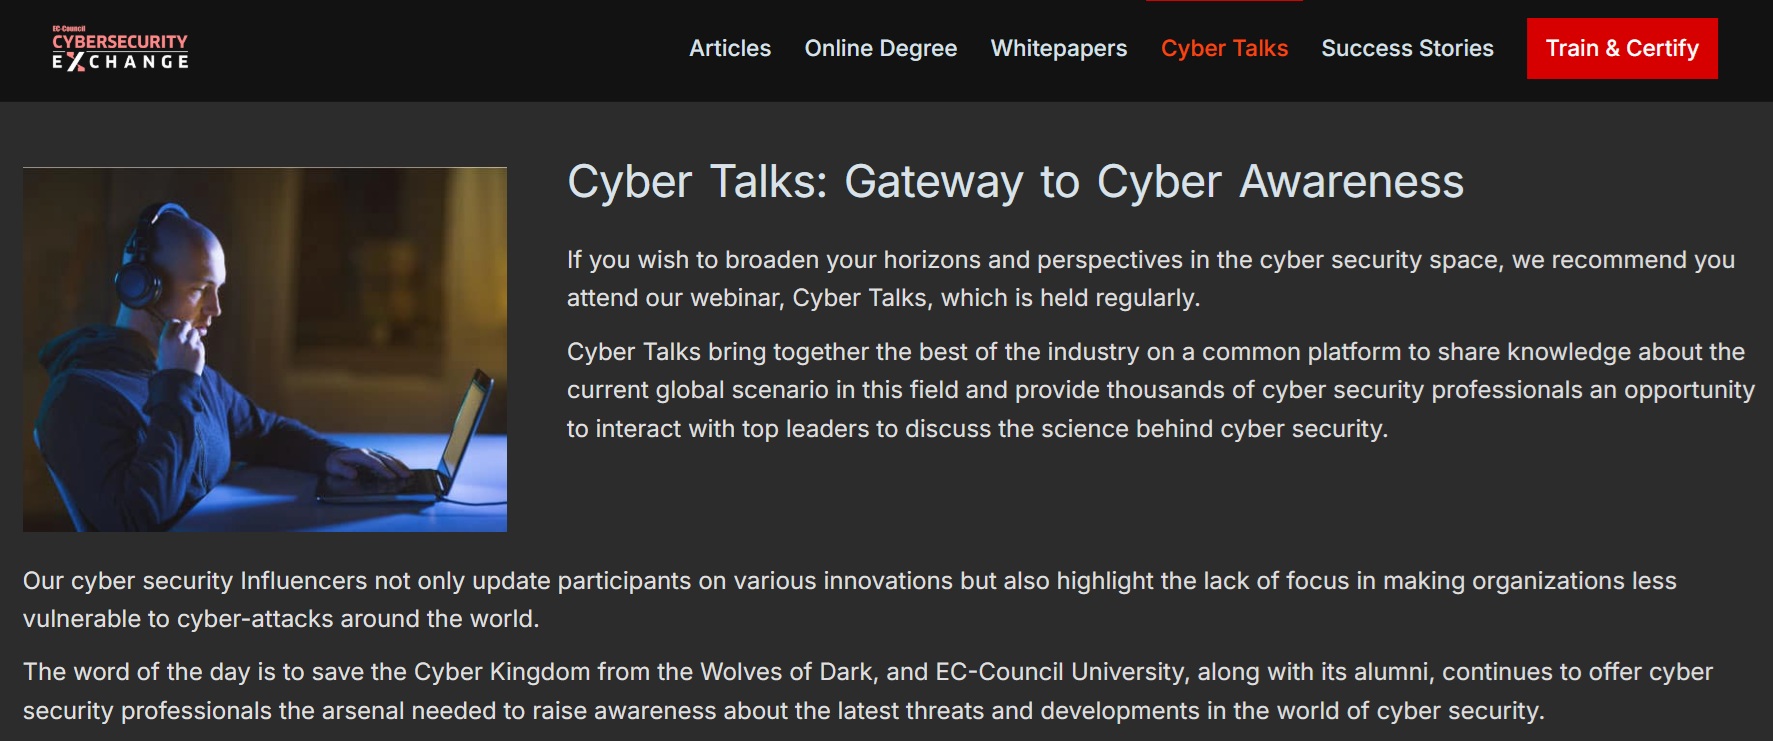Click the words "Cyber Kingdom" in the last paragraph
The height and width of the screenshot is (741, 1773).
pyautogui.click(x=502, y=672)
